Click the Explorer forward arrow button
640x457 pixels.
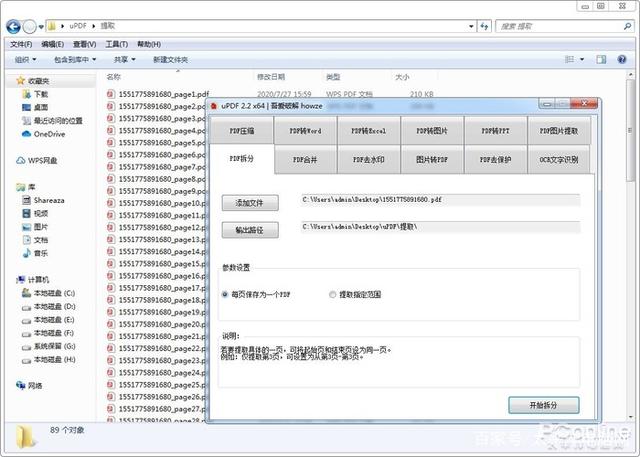(29, 27)
